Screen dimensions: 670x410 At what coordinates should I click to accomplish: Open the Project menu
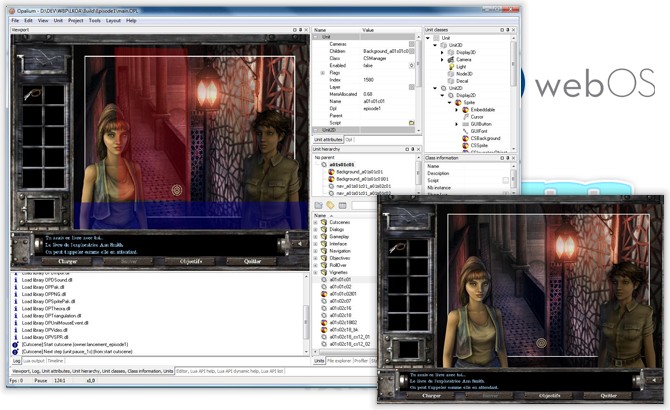click(x=76, y=20)
